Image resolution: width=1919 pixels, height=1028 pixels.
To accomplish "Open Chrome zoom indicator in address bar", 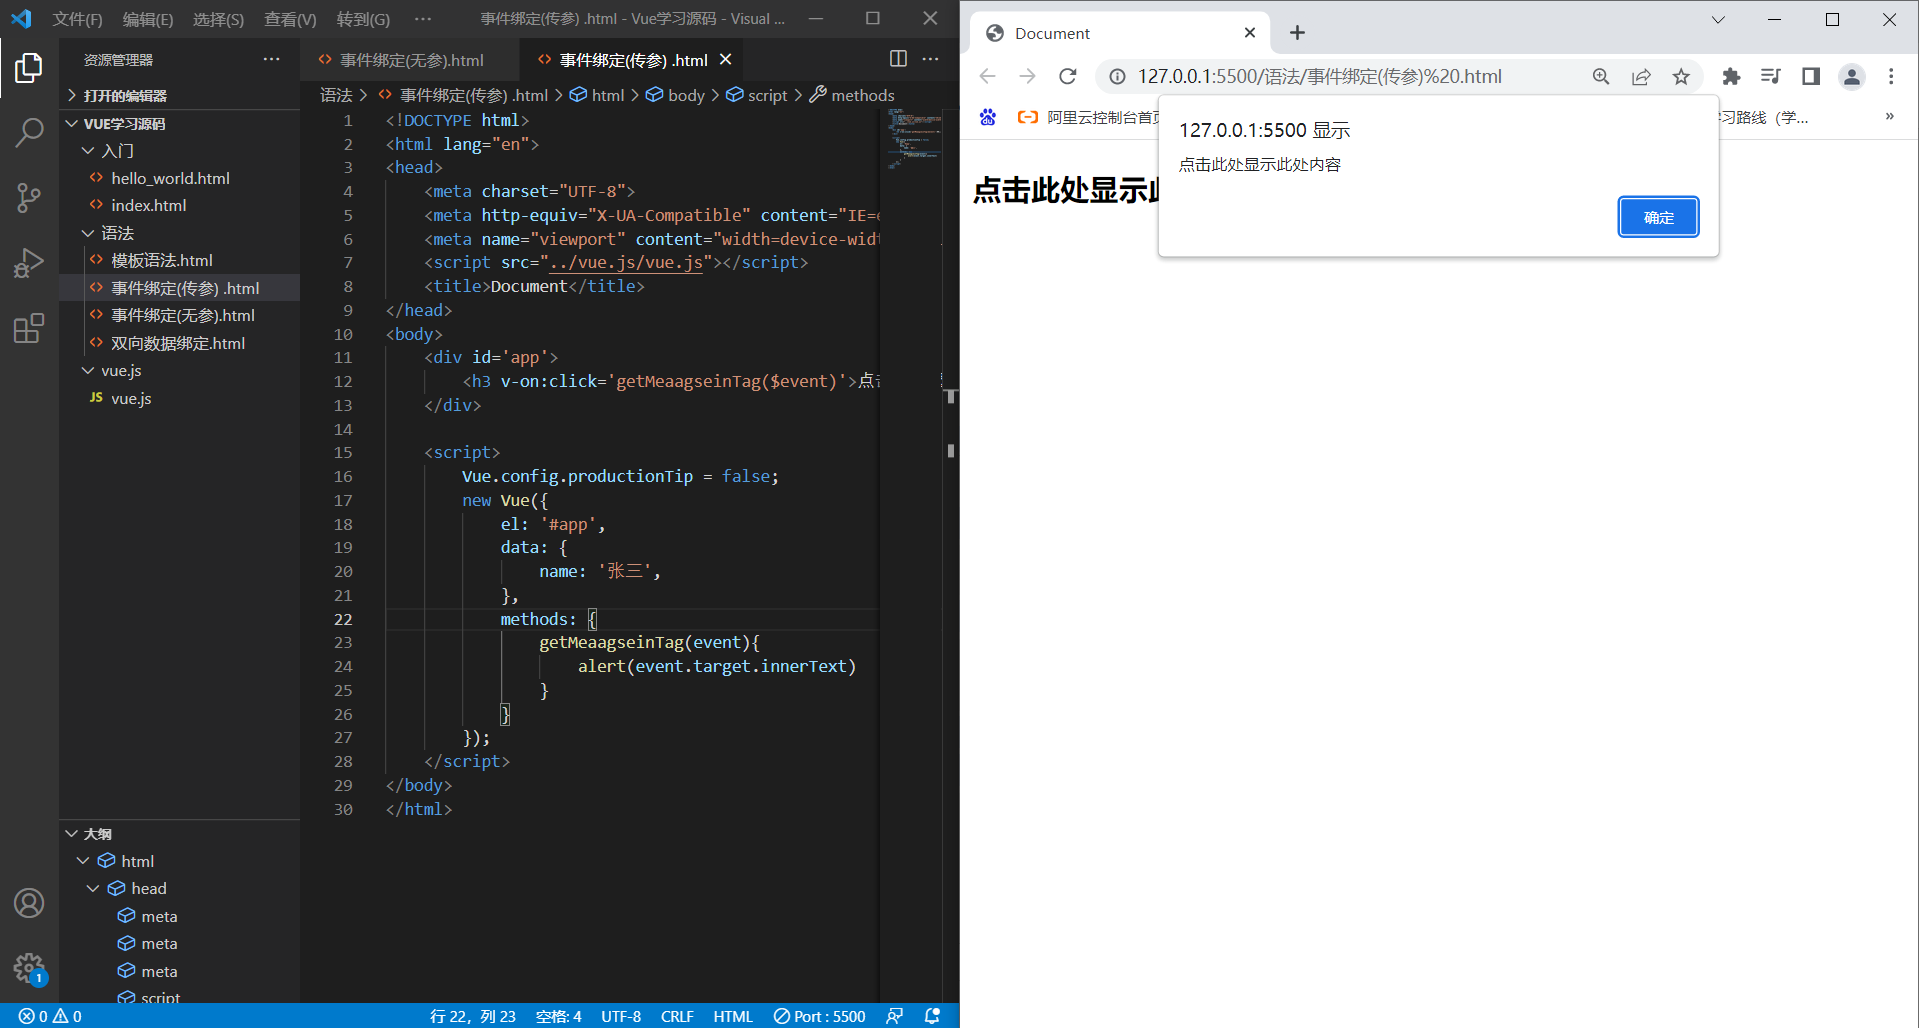I will coord(1601,76).
